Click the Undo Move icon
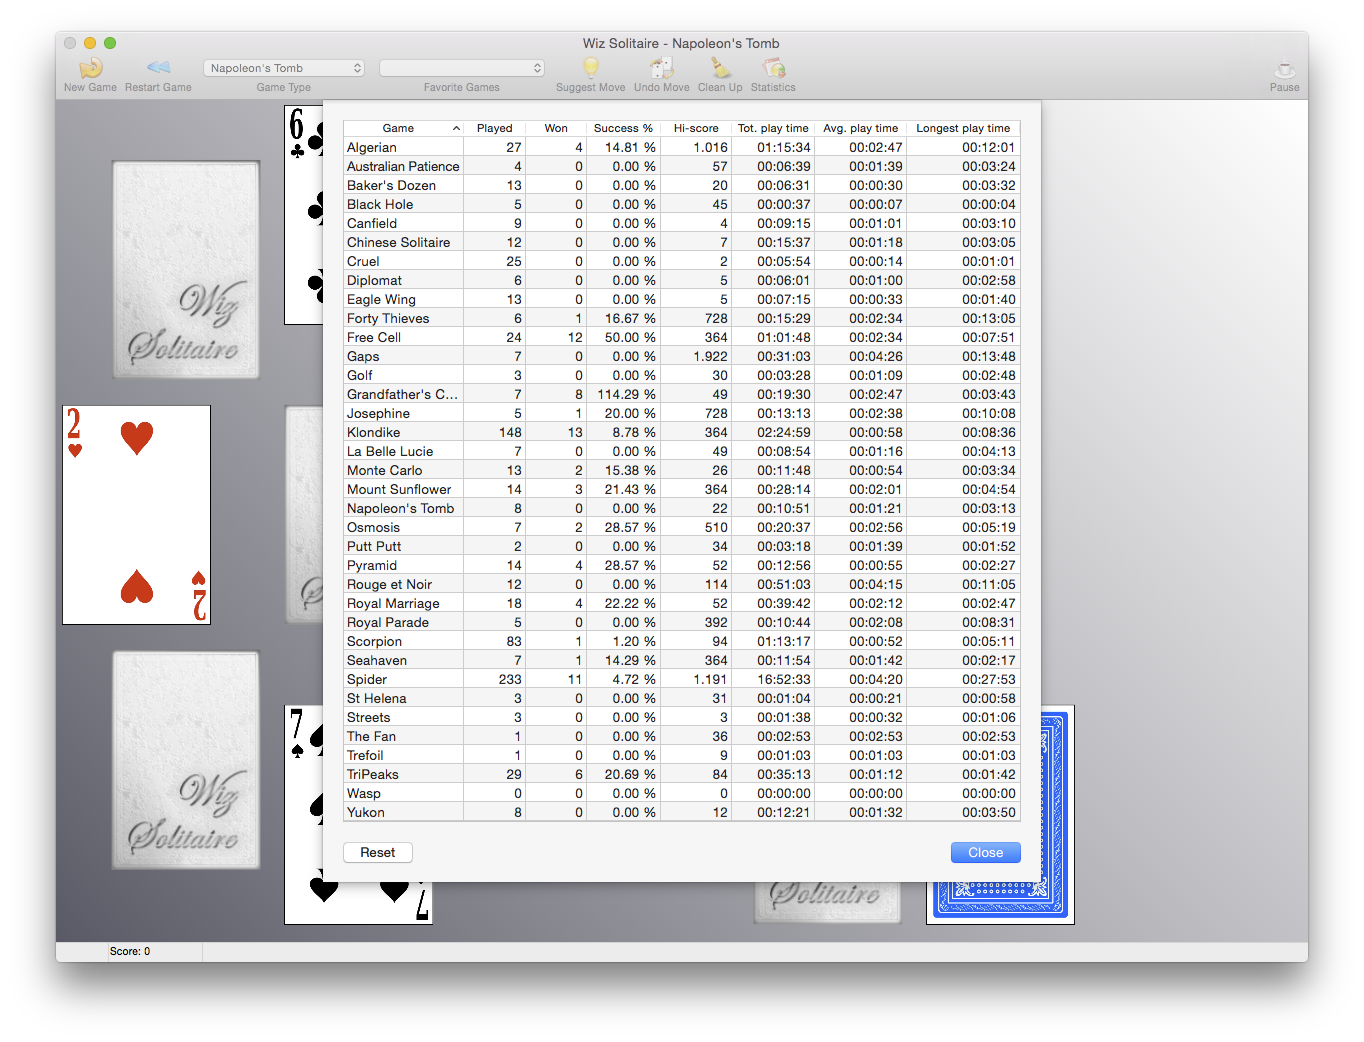The image size is (1364, 1042). 661,68
